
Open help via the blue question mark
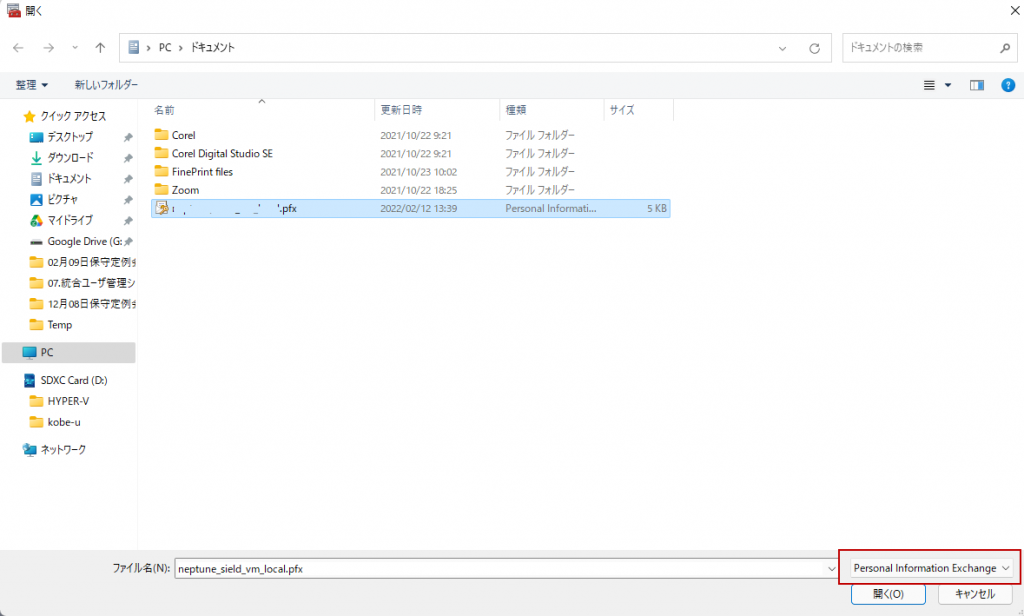pos(1008,85)
